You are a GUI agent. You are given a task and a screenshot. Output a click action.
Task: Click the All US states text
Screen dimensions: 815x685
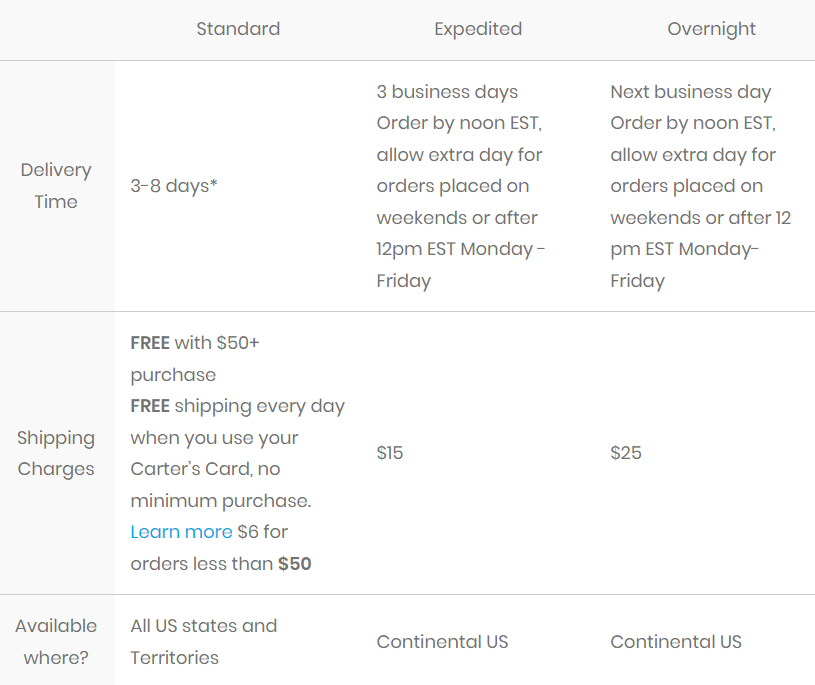[x=203, y=626]
